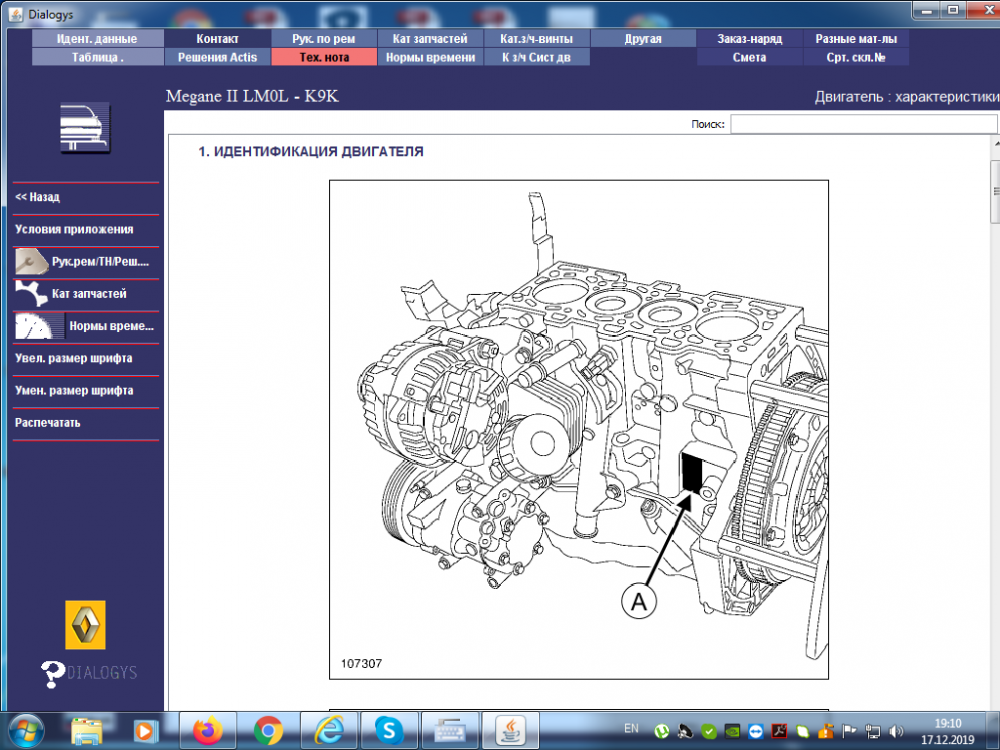
Task: Open Windows Explorer from the taskbar
Action: click(87, 731)
